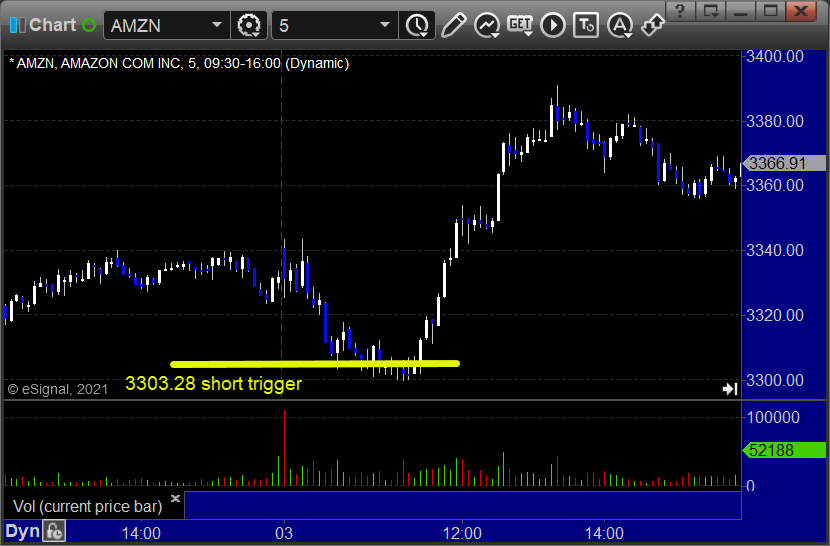This screenshot has height=546, width=830.
Task: Click the 52188 volume value marker
Action: [784, 450]
